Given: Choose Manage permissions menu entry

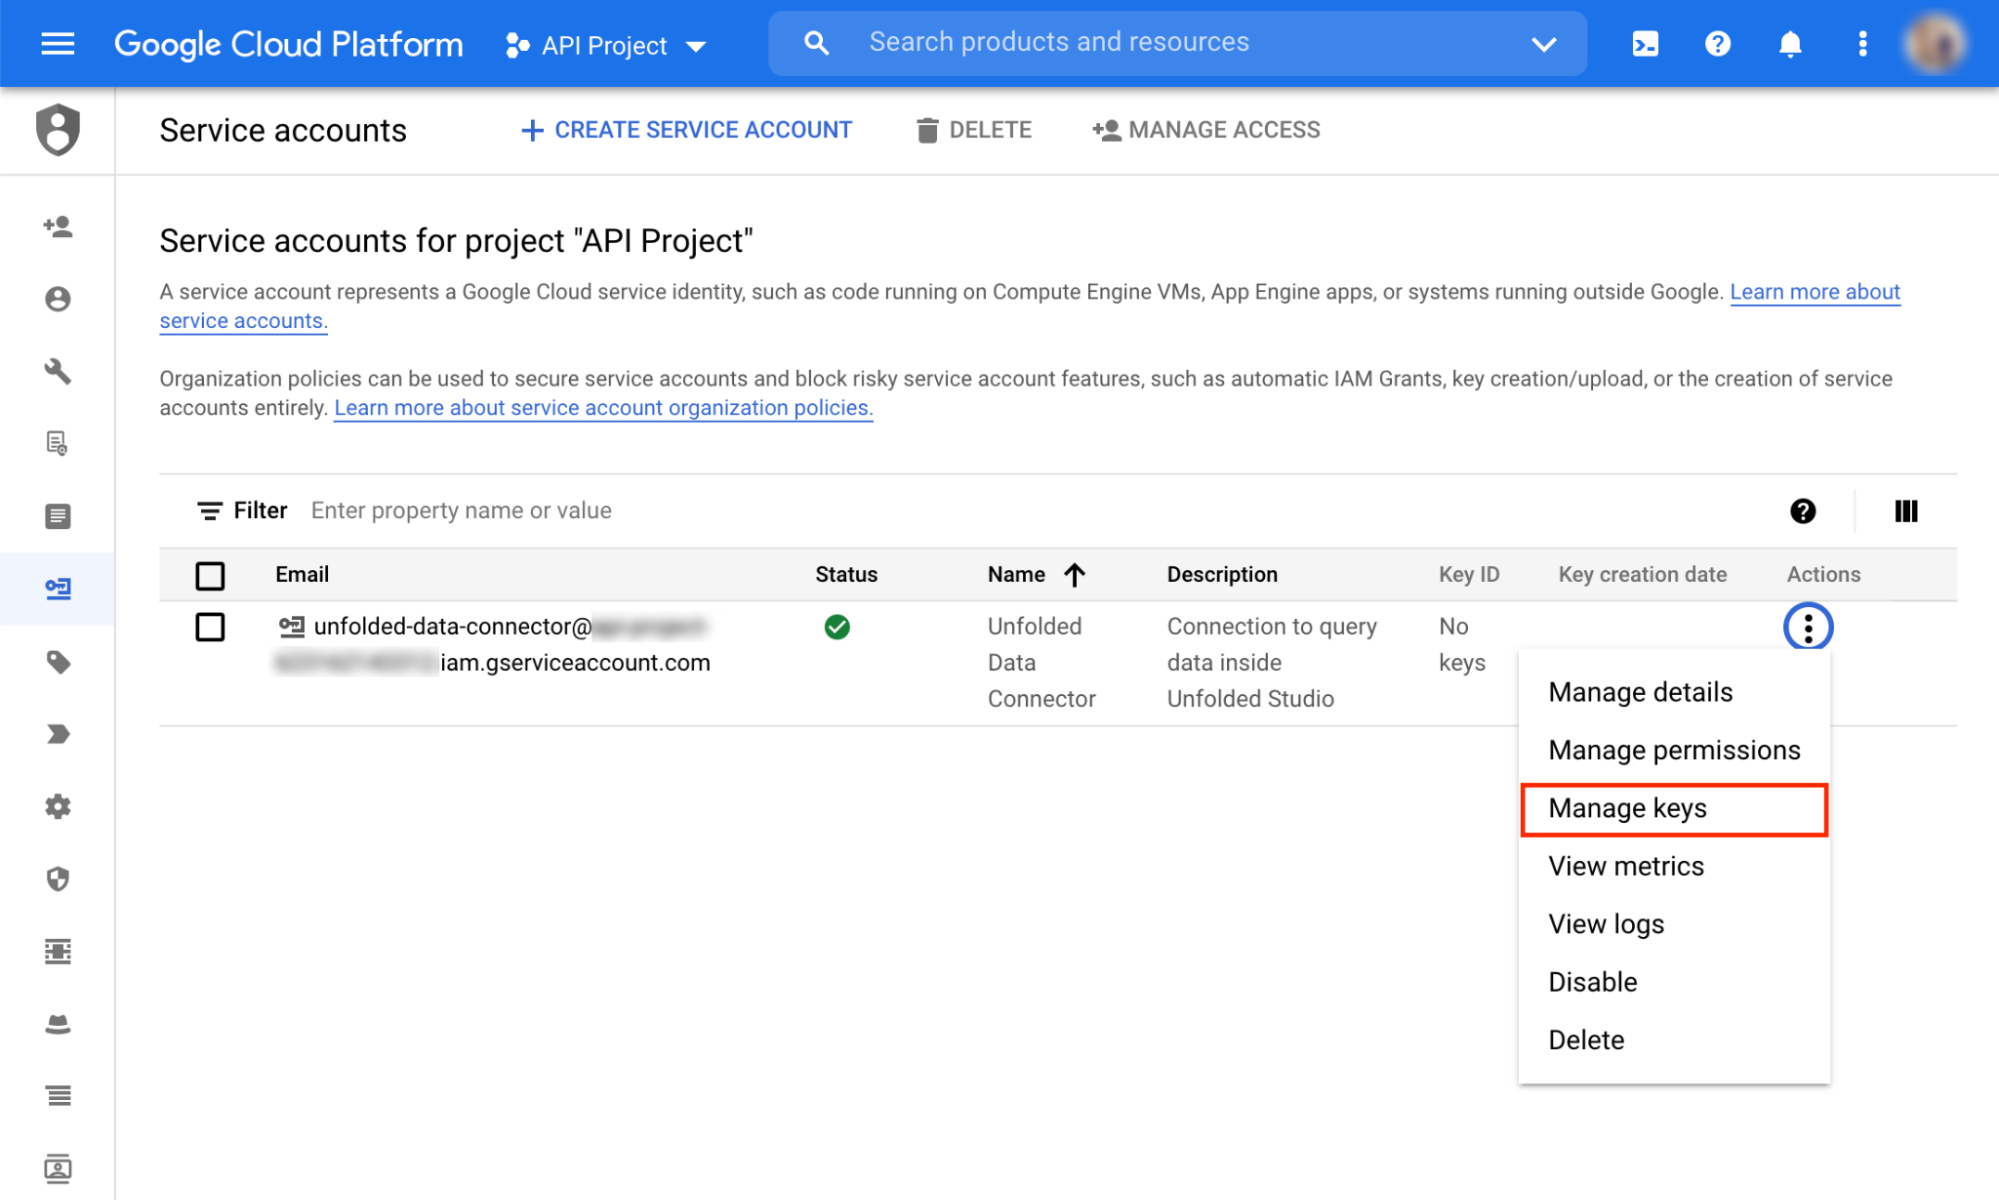Looking at the screenshot, I should (1673, 750).
